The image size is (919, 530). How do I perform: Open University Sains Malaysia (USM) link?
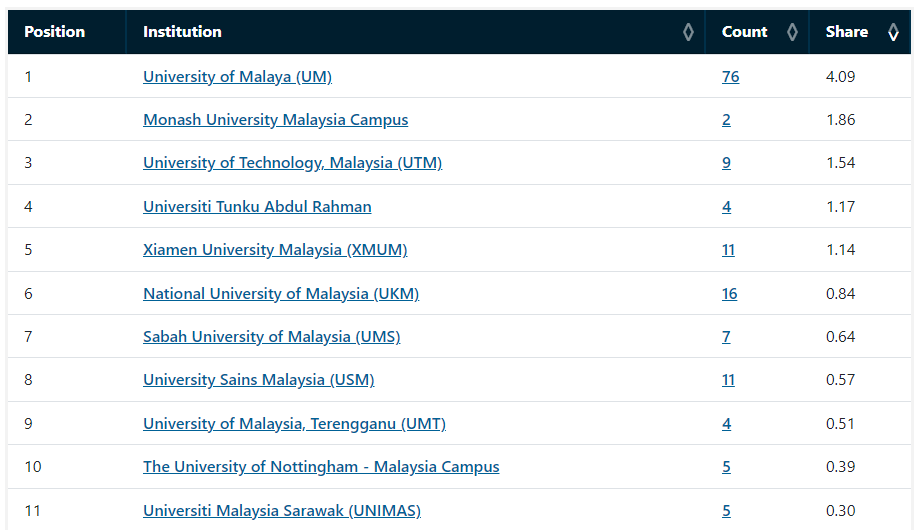click(258, 380)
